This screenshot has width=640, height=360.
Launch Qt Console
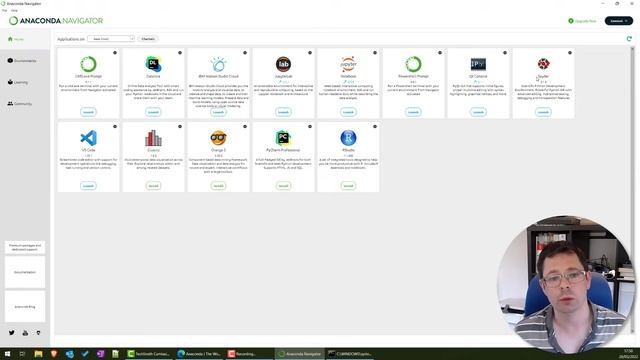tap(478, 112)
